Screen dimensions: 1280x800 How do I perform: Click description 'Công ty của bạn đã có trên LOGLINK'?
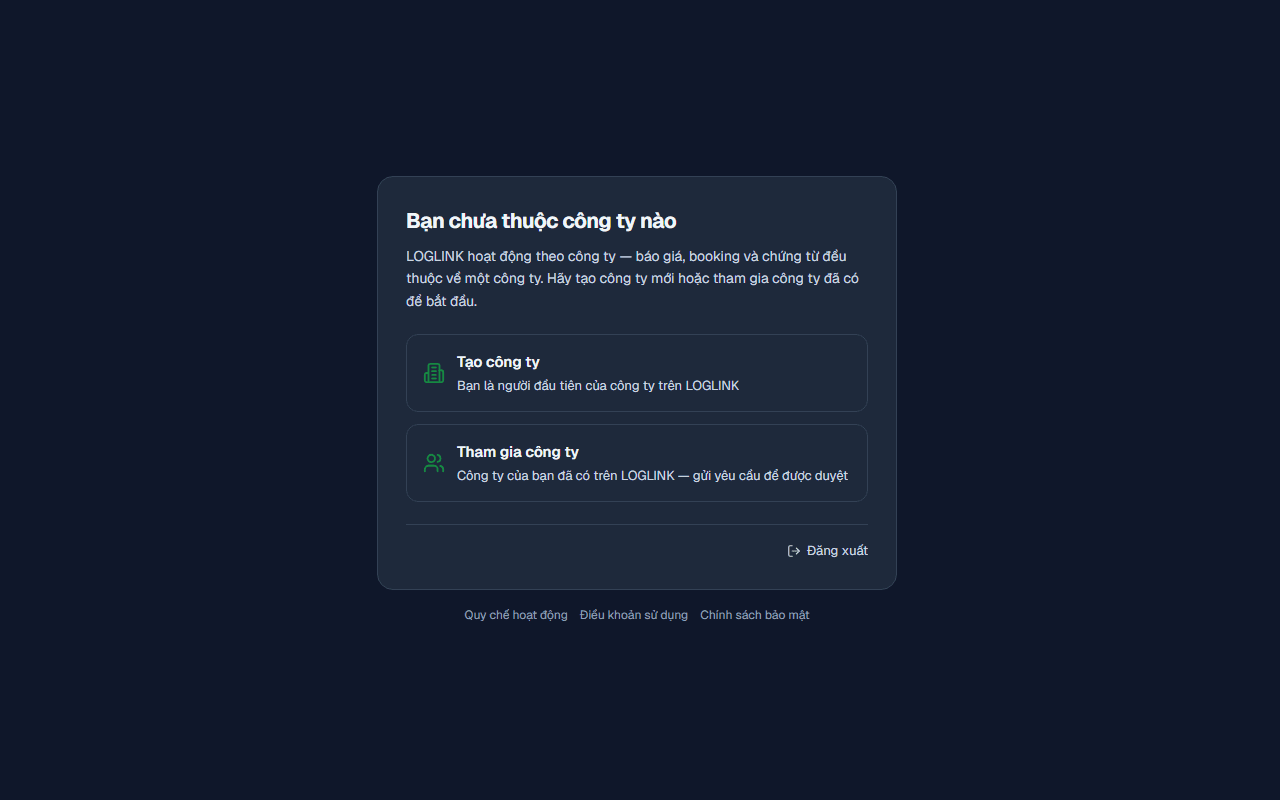pos(566,476)
